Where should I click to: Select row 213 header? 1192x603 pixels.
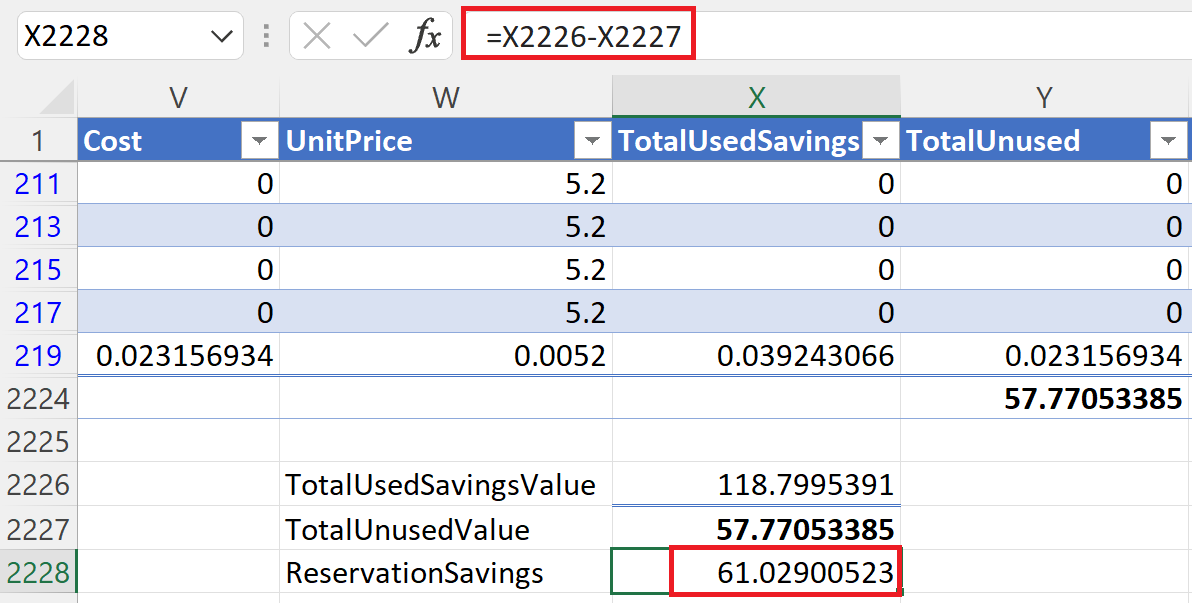[x=38, y=227]
